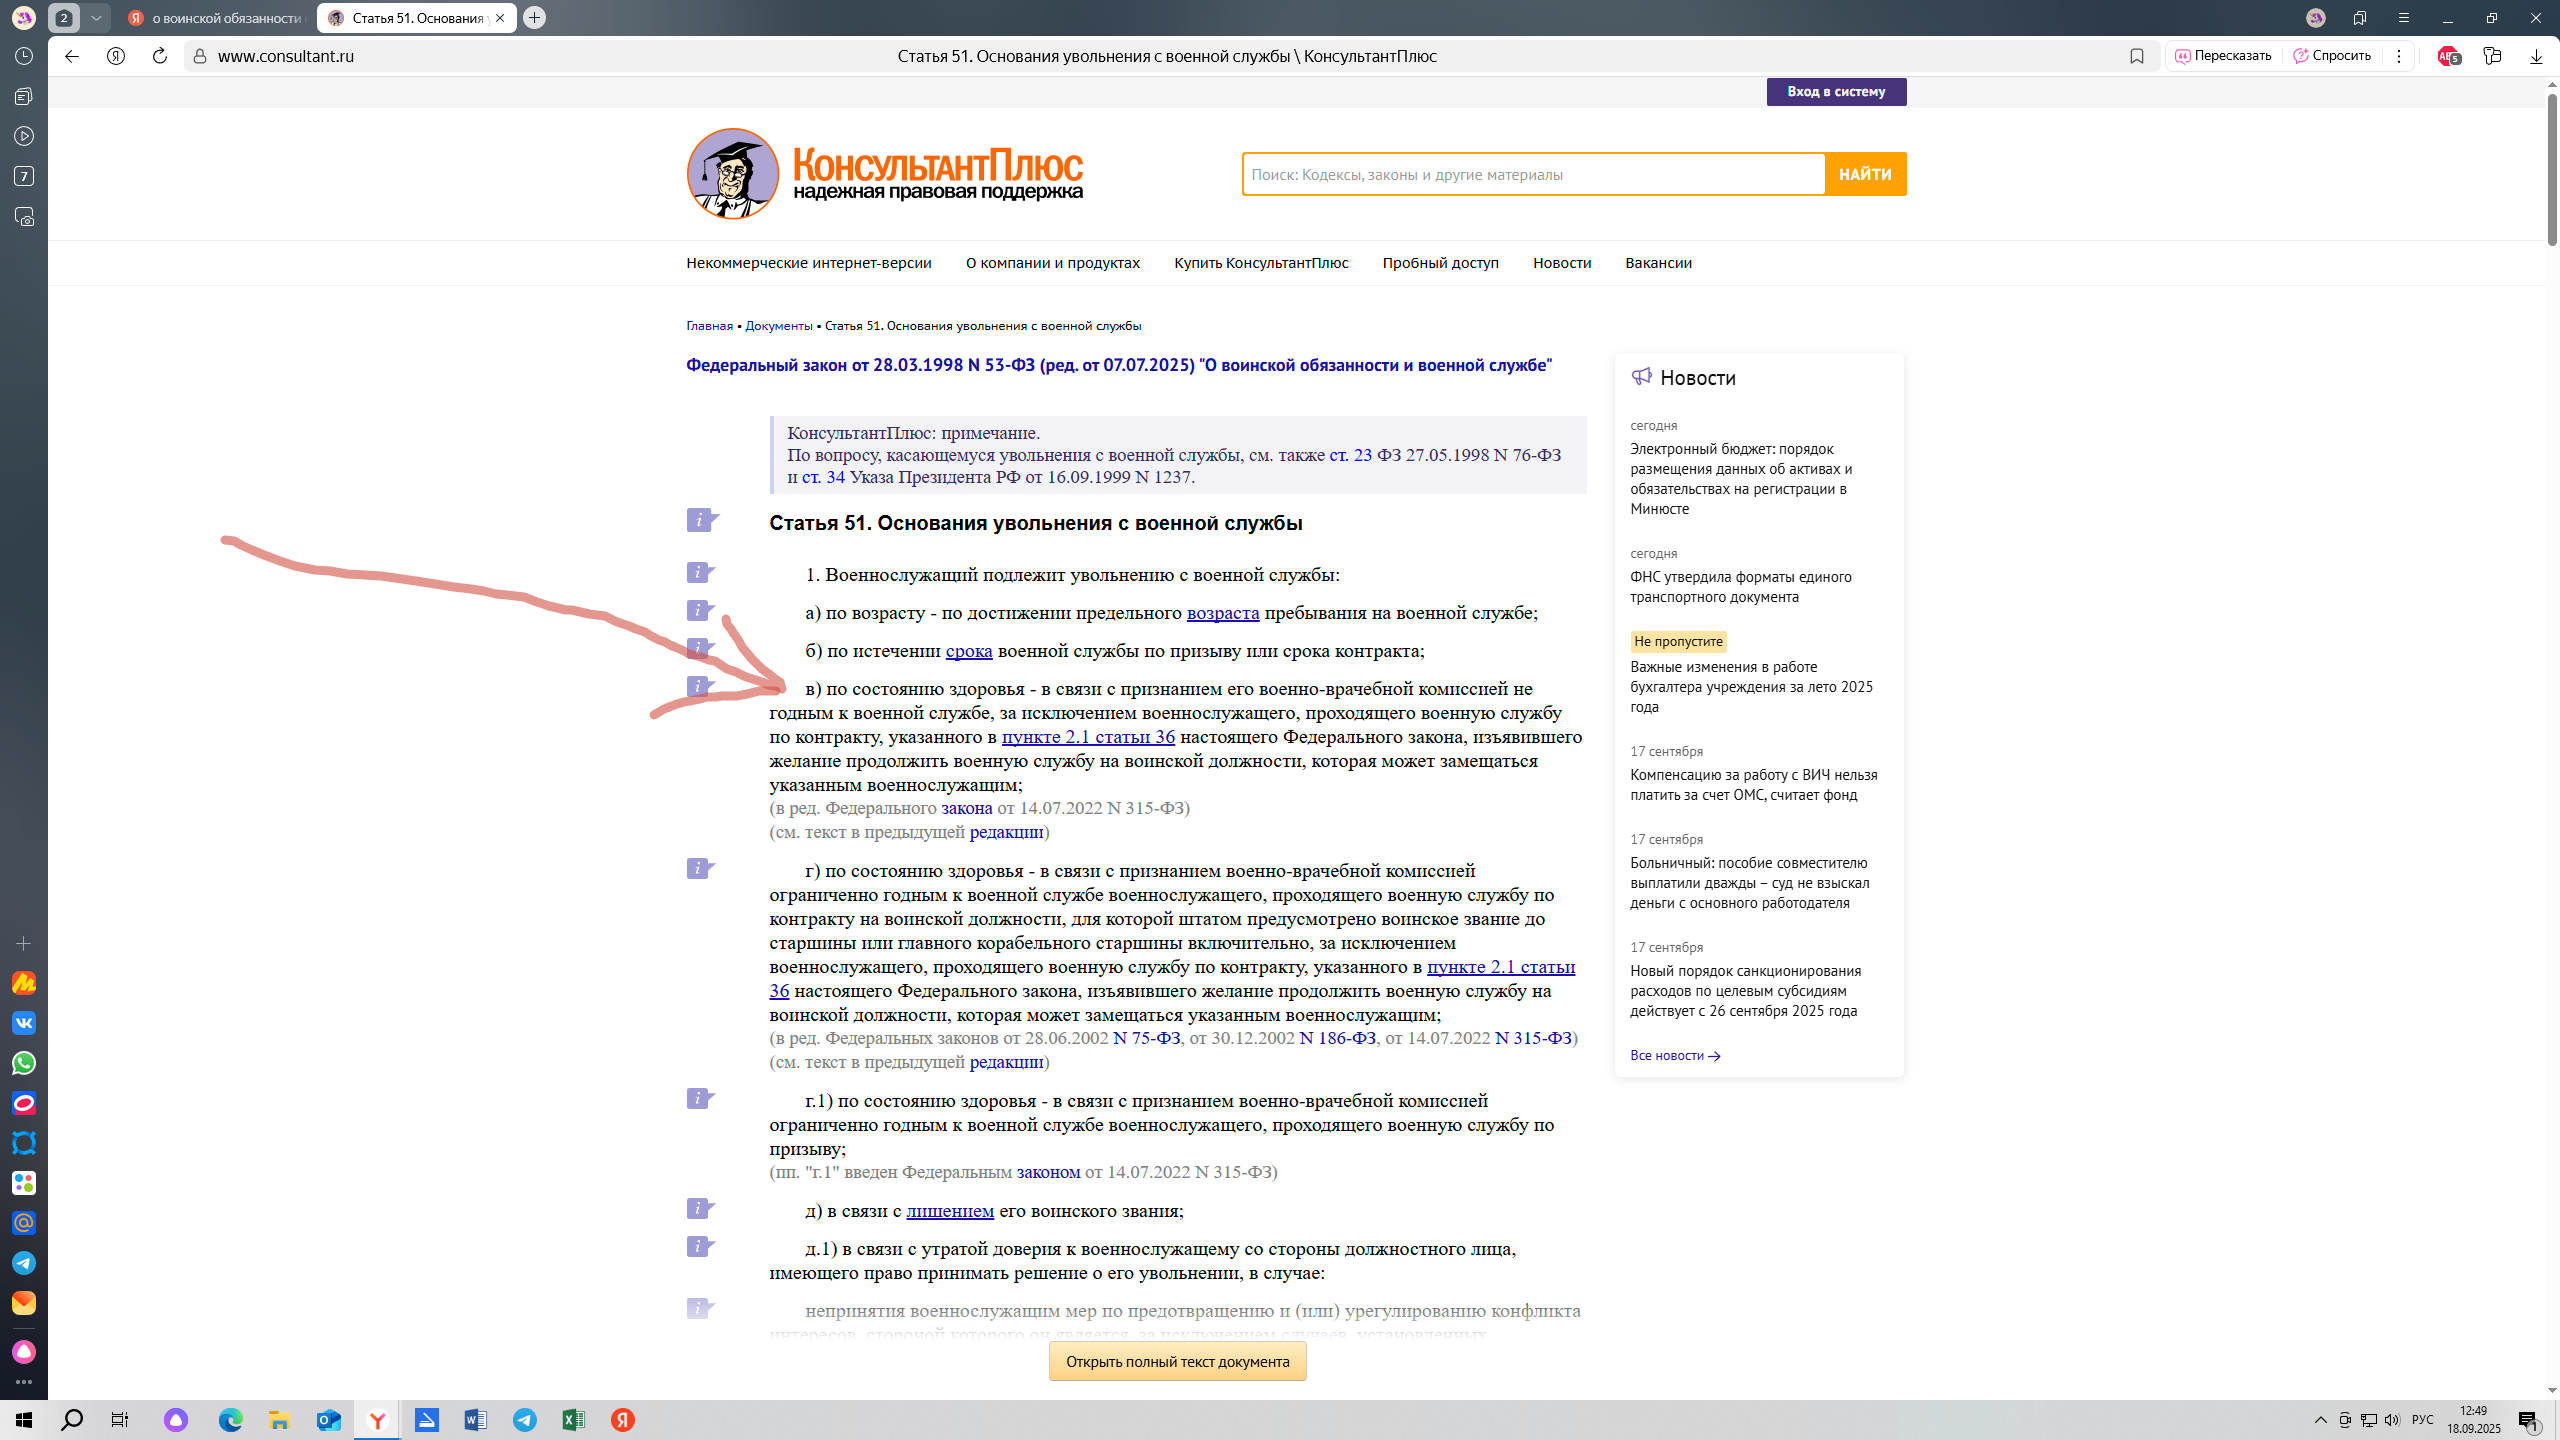Open the ad blocker extension icon
Screen dimensions: 2560x1440
2448,56
